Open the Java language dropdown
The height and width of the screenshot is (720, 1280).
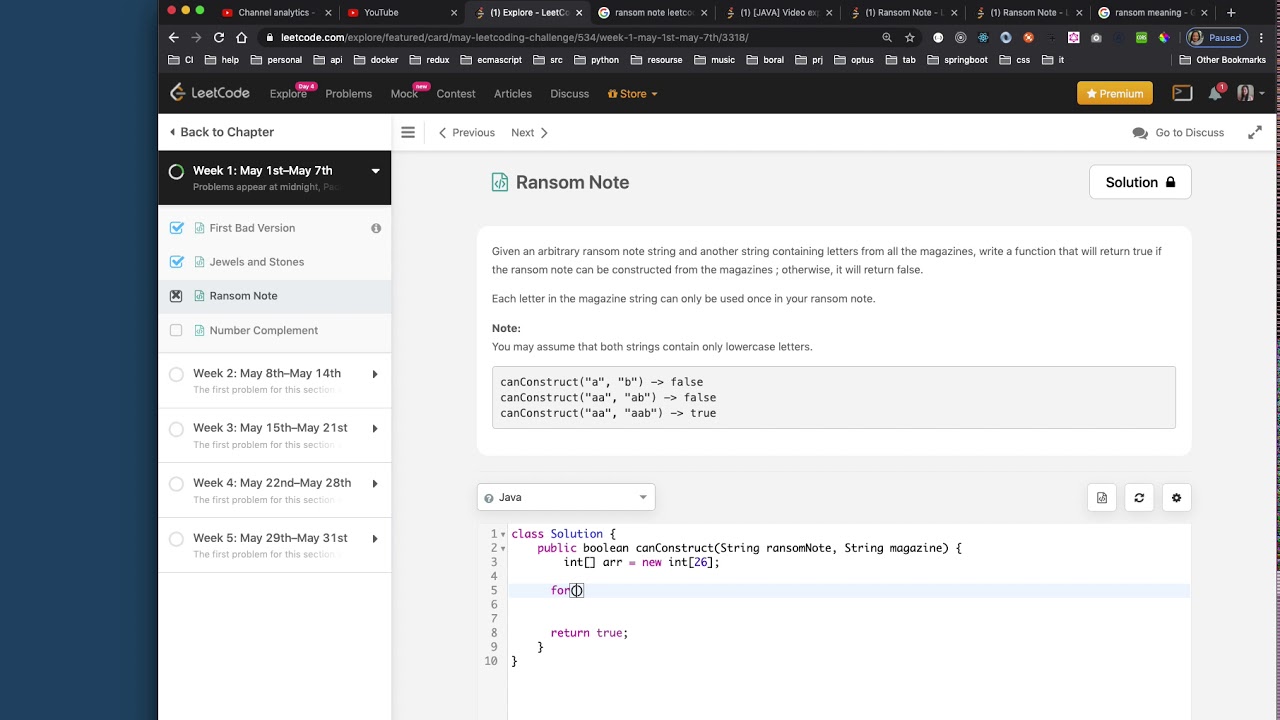(566, 497)
